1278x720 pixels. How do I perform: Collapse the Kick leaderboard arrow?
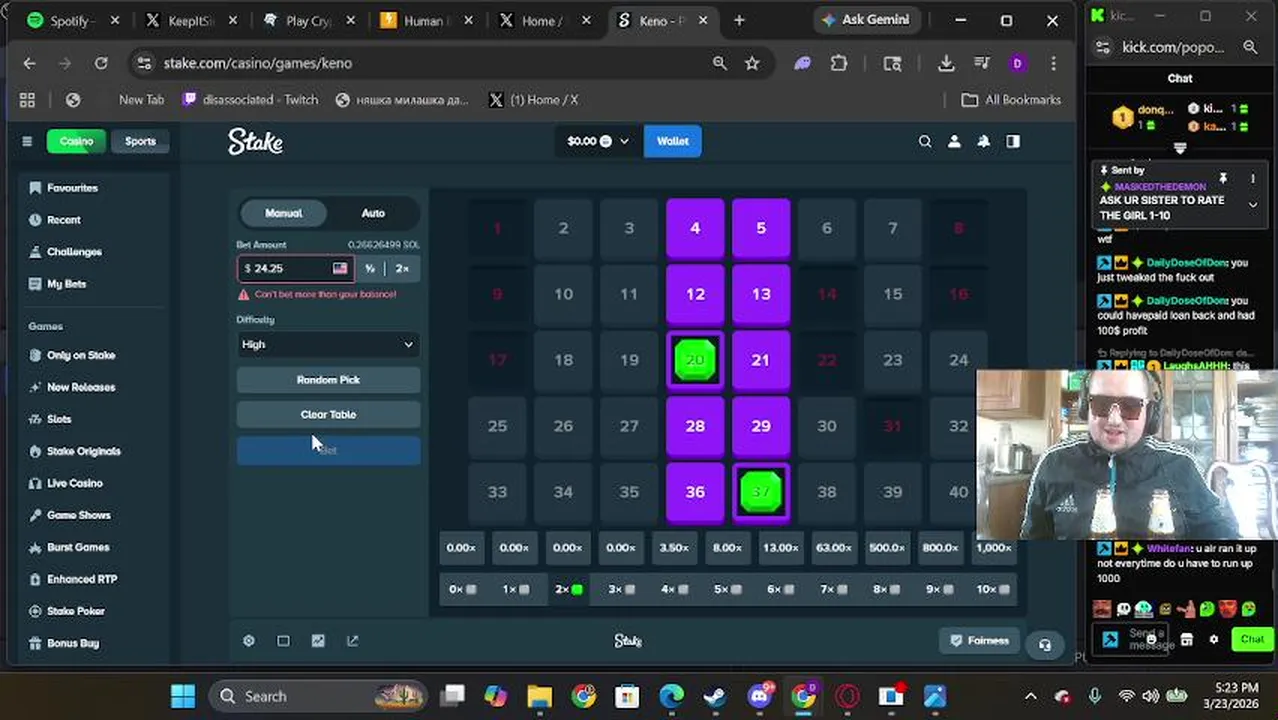pos(1180,149)
